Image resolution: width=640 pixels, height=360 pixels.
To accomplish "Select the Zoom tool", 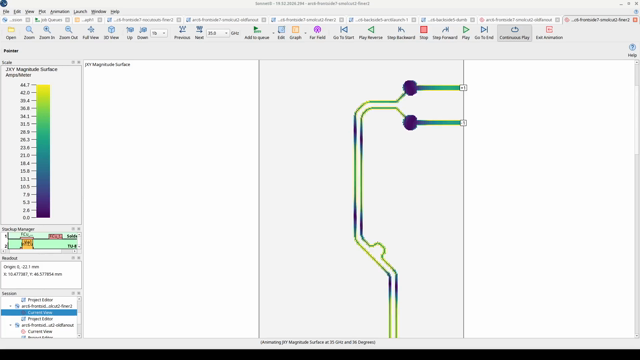I will click(x=29, y=33).
